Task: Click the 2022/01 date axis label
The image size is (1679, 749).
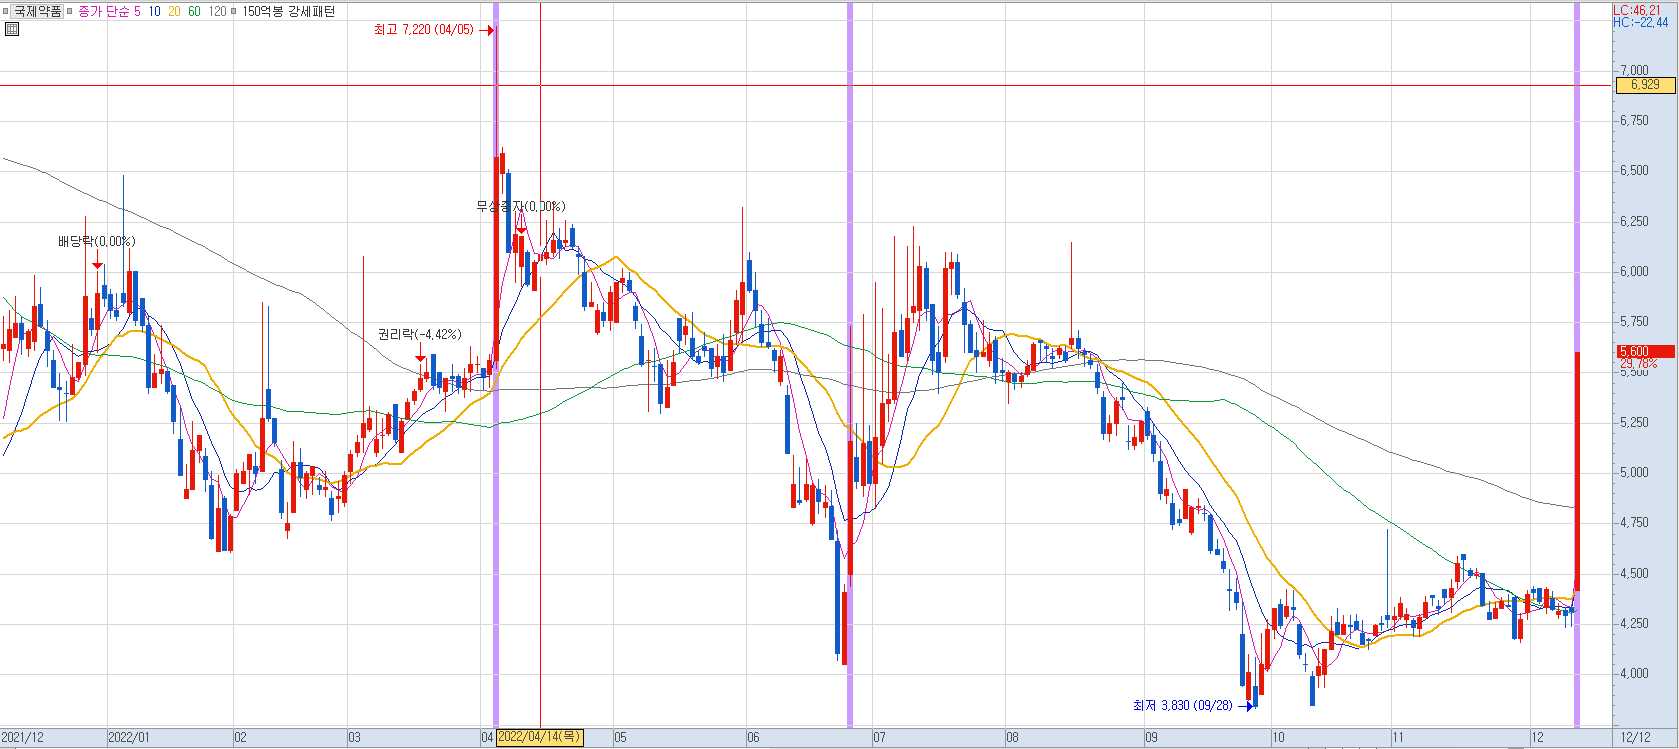Action: coord(129,737)
